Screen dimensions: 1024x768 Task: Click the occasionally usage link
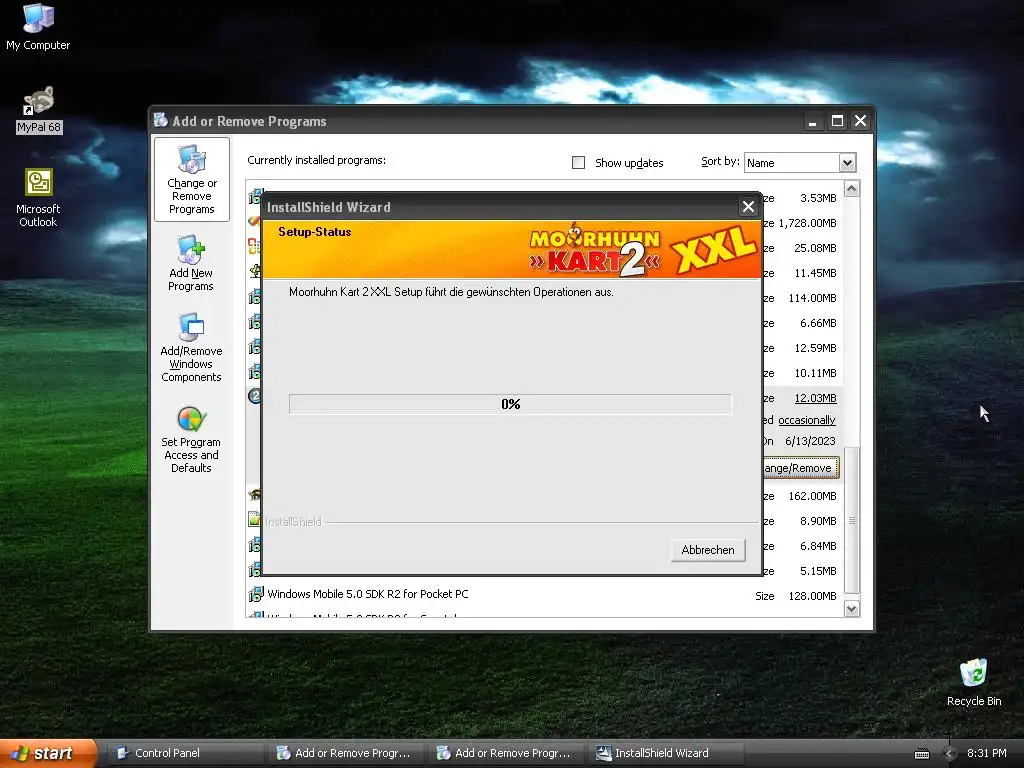point(807,420)
